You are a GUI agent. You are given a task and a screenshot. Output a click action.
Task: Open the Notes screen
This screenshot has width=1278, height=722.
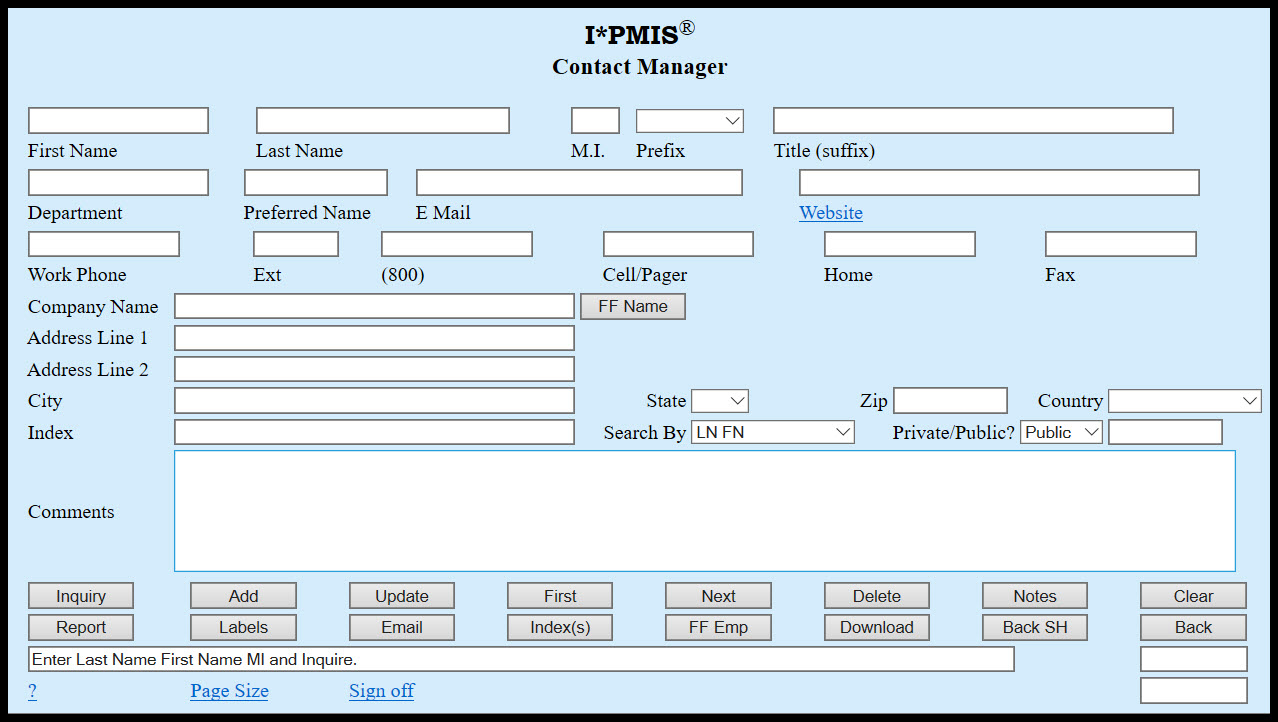click(1034, 595)
